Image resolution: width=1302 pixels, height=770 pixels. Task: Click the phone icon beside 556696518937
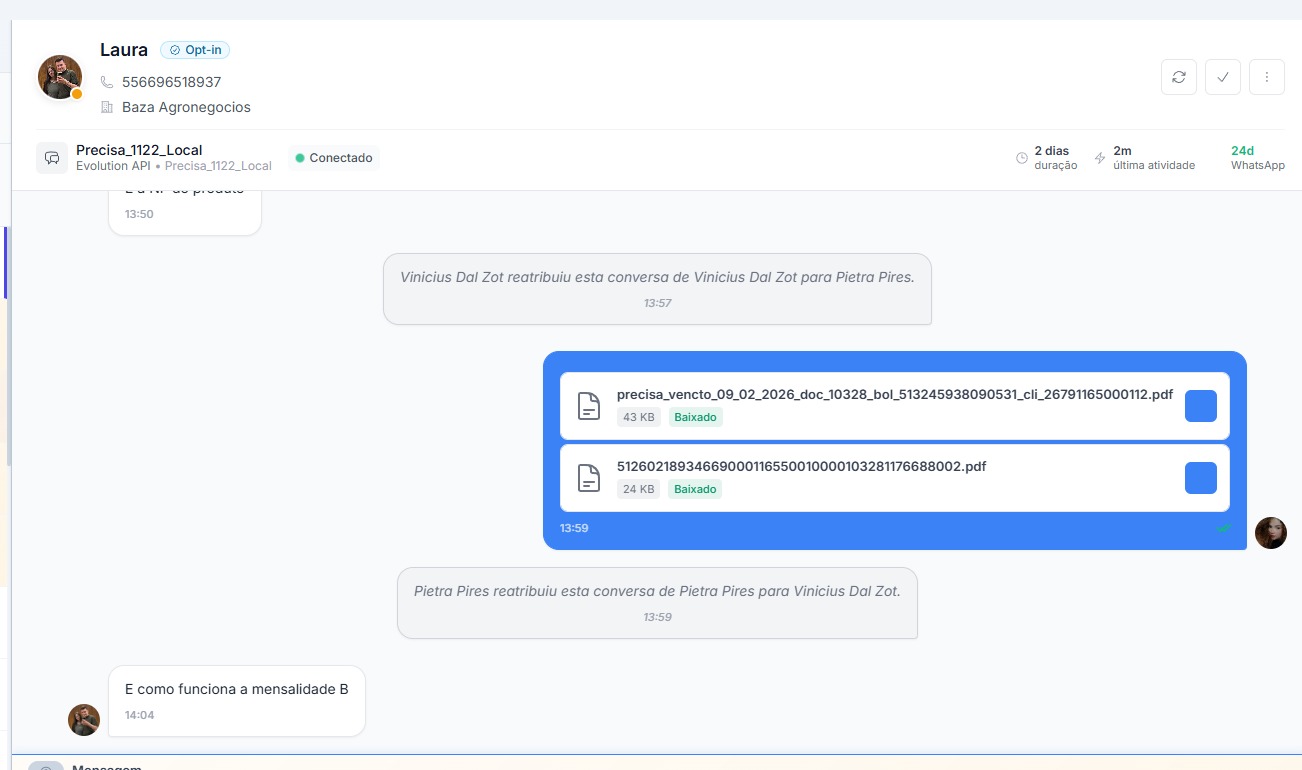tap(107, 82)
